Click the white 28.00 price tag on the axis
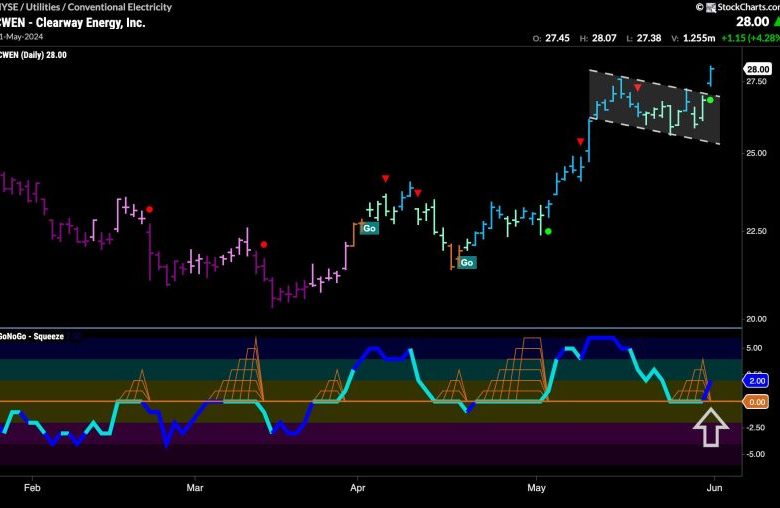Screen dimensions: 780x508 [x=758, y=69]
